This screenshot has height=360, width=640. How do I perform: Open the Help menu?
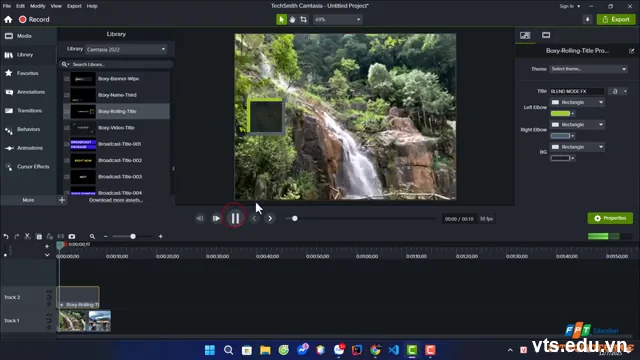tap(92, 6)
